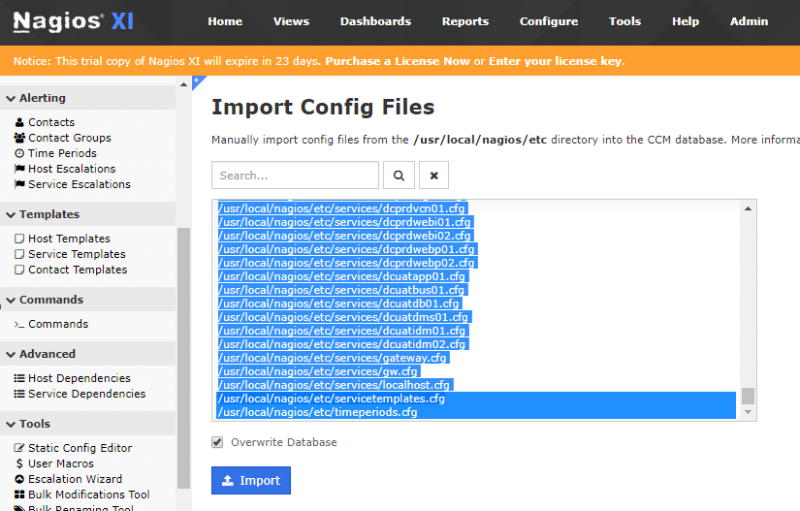Open the Contacts sidebar link
800x511 pixels.
coord(52,122)
